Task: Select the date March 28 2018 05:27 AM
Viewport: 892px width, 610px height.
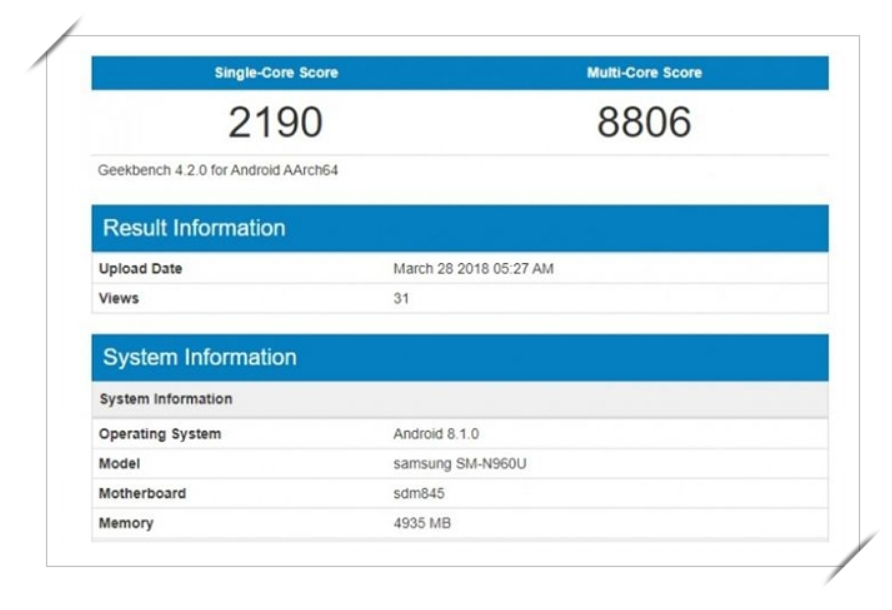Action: click(473, 269)
